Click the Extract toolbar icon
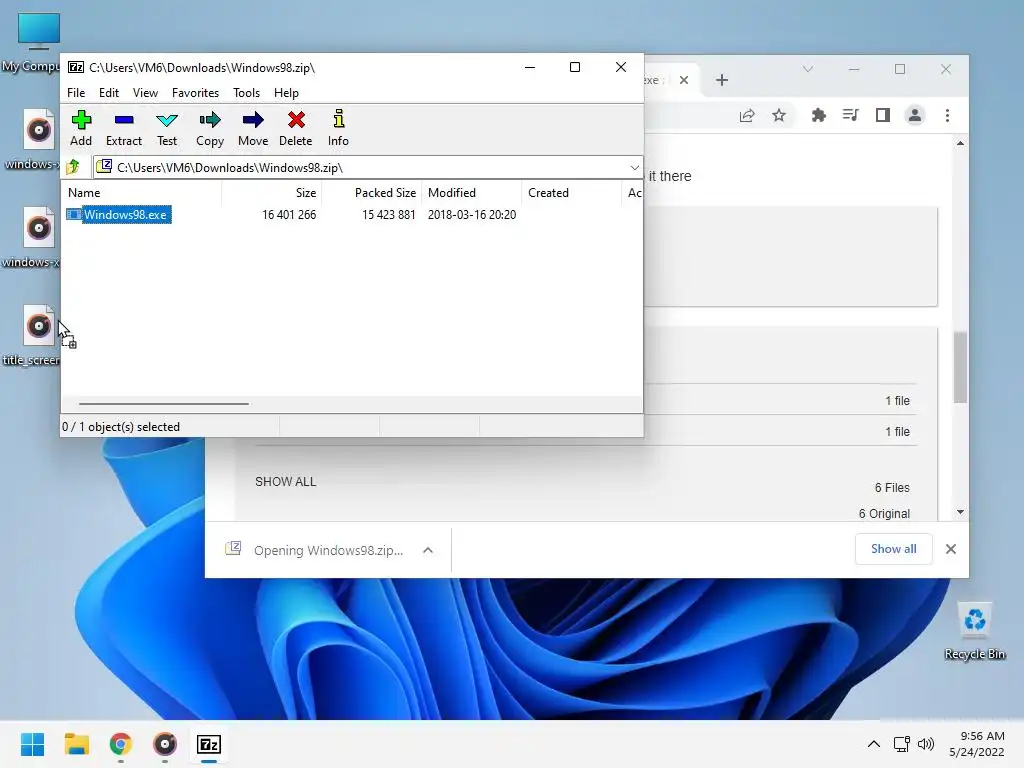 [x=123, y=128]
